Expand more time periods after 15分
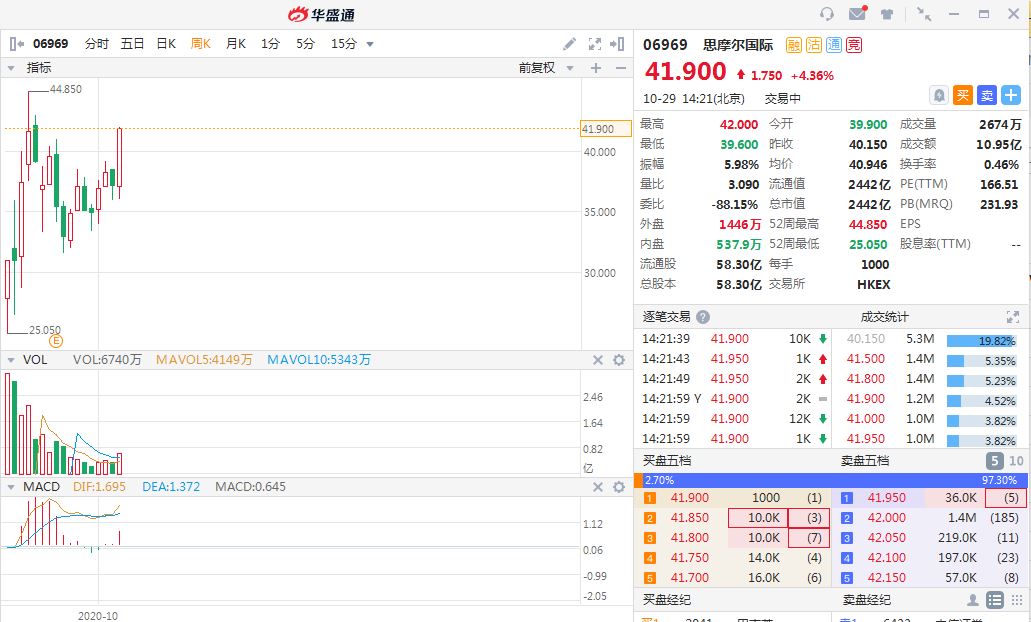The width and height of the screenshot is (1031, 622). (x=370, y=44)
